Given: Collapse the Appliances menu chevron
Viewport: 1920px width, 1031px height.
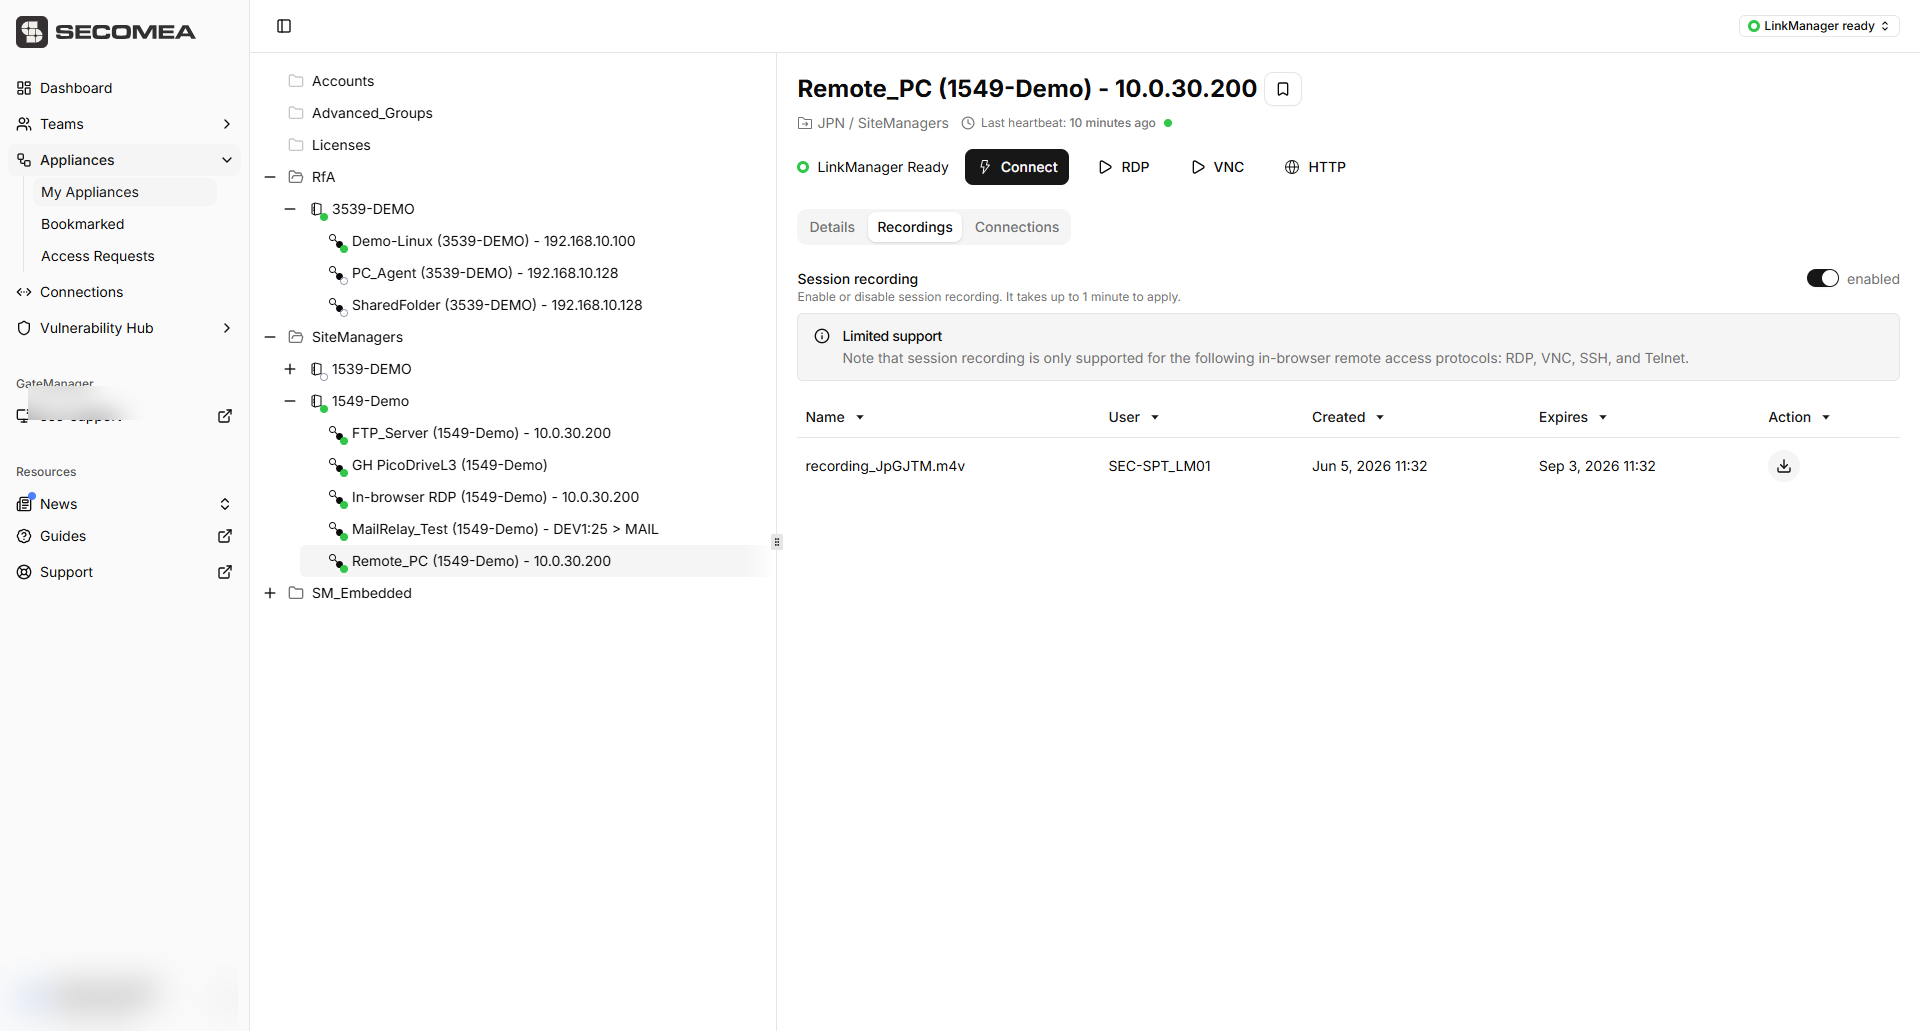Looking at the screenshot, I should (227, 160).
